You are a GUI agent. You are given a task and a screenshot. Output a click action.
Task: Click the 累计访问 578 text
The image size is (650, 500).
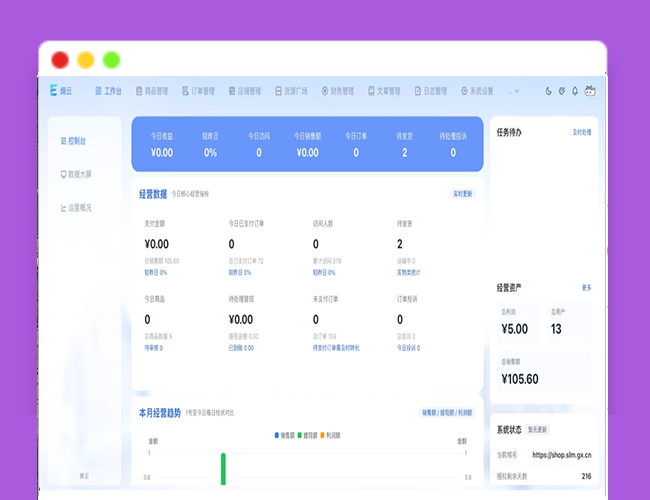[x=327, y=261]
